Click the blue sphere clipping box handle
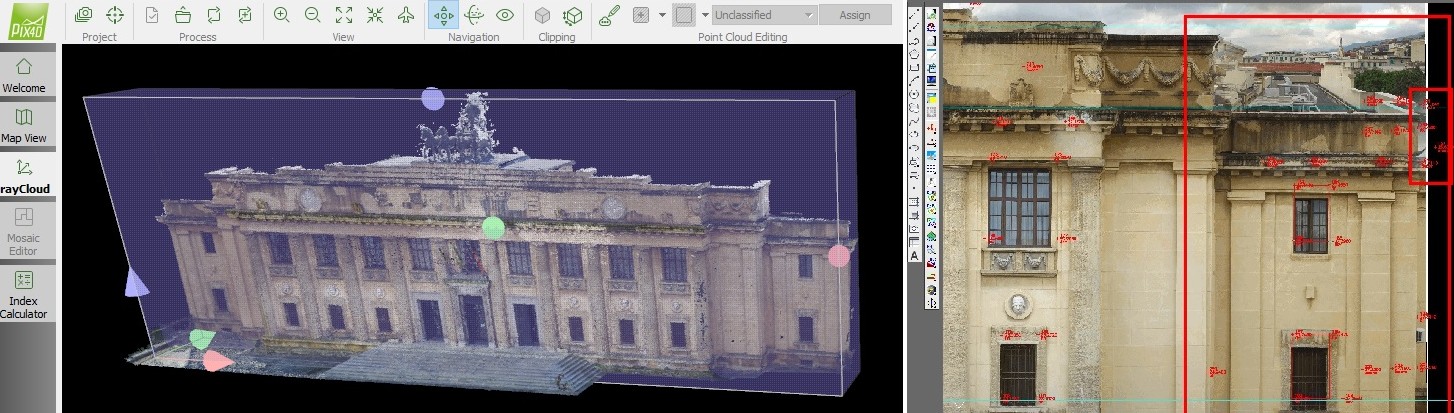Image resolution: width=1454 pixels, height=413 pixels. pyautogui.click(x=432, y=98)
